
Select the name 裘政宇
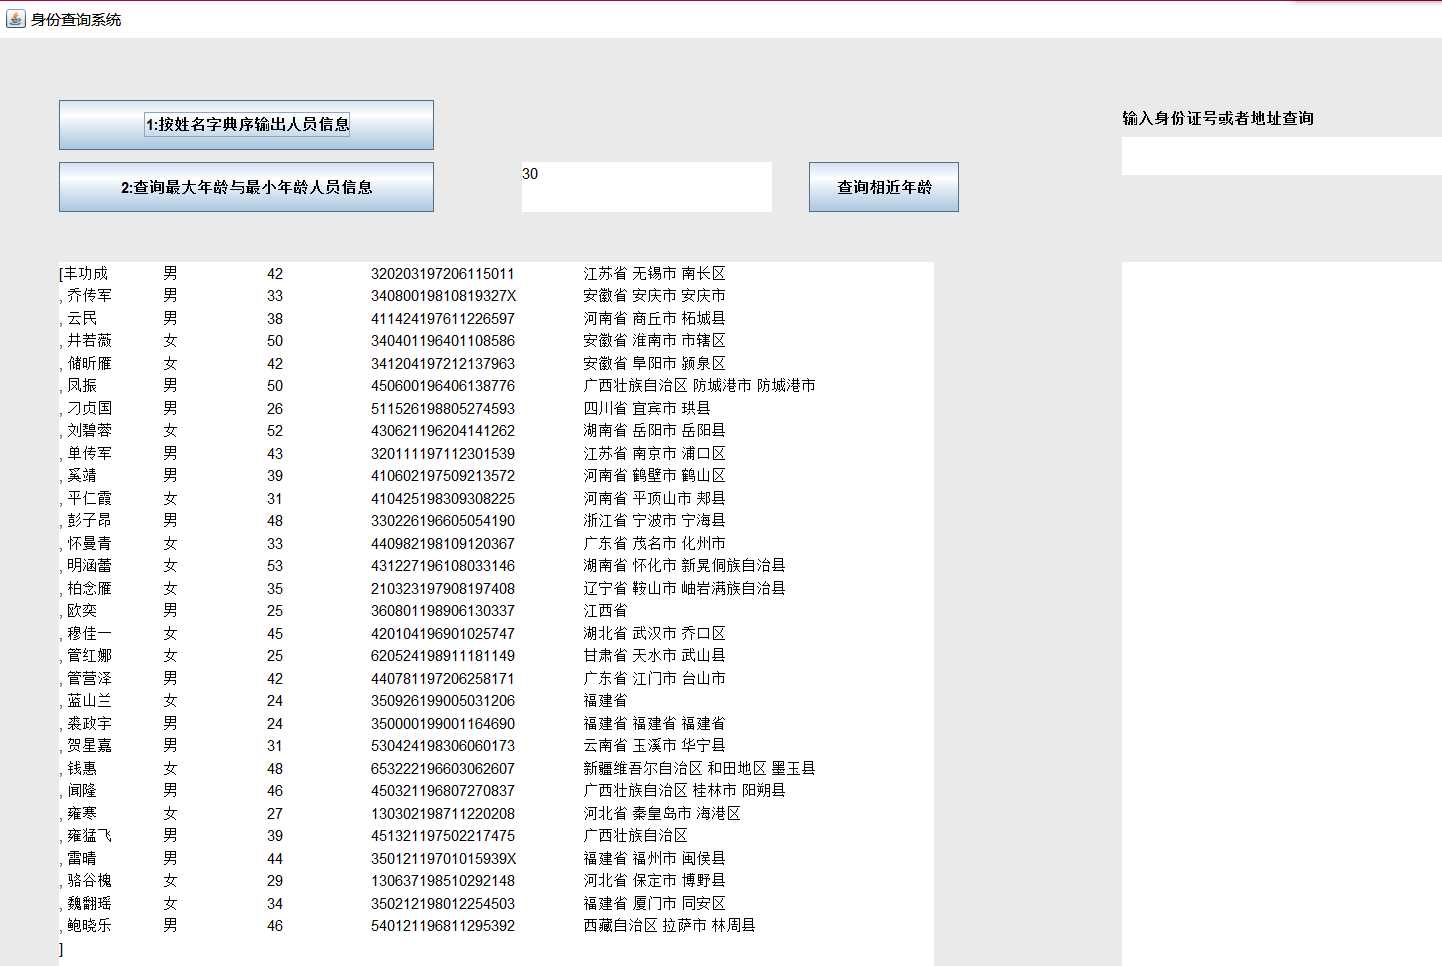(x=89, y=723)
